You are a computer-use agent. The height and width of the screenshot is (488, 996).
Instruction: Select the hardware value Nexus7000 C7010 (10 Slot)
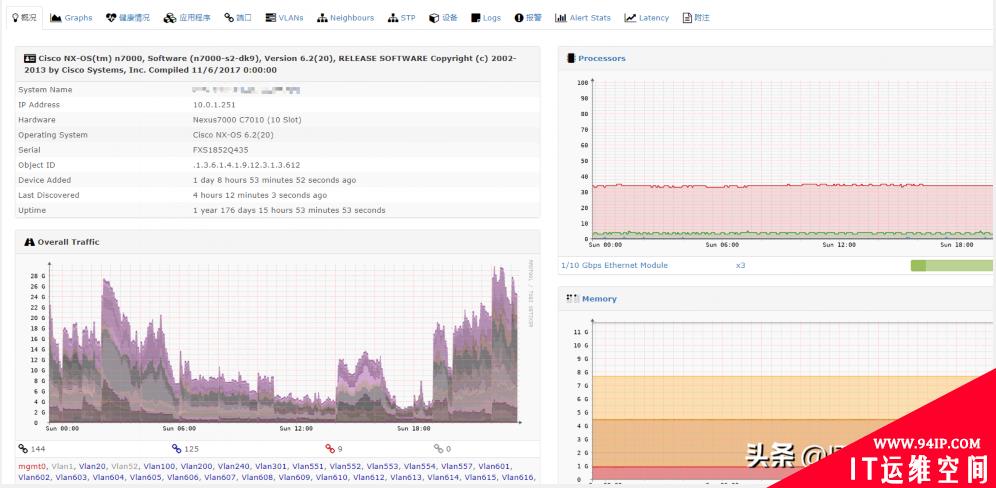[247, 120]
